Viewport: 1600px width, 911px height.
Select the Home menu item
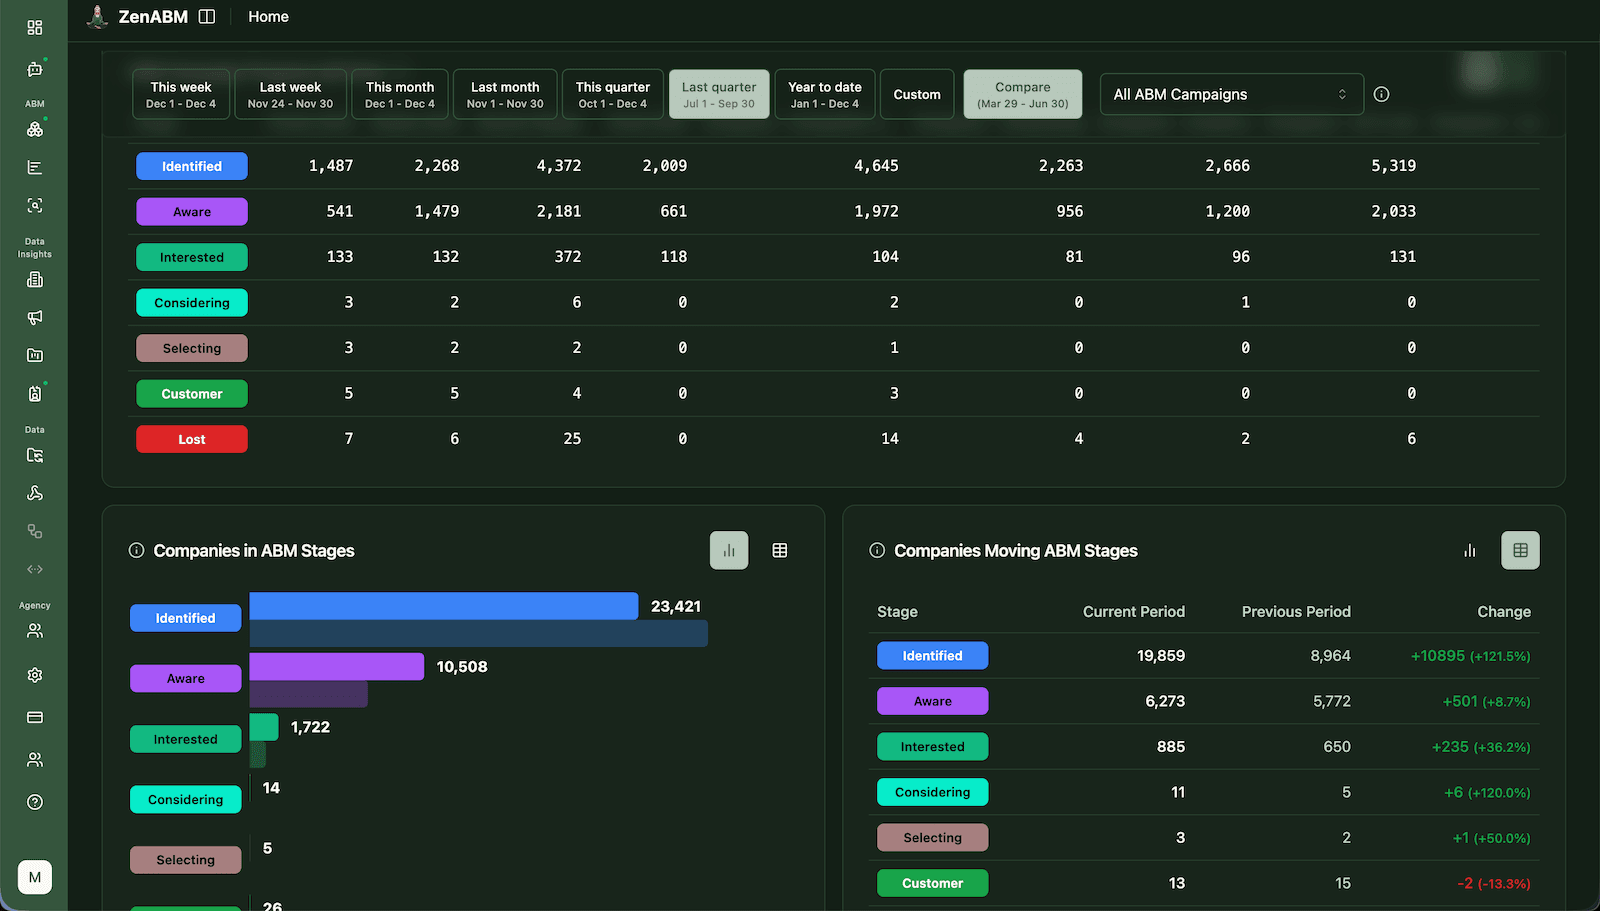pos(267,16)
